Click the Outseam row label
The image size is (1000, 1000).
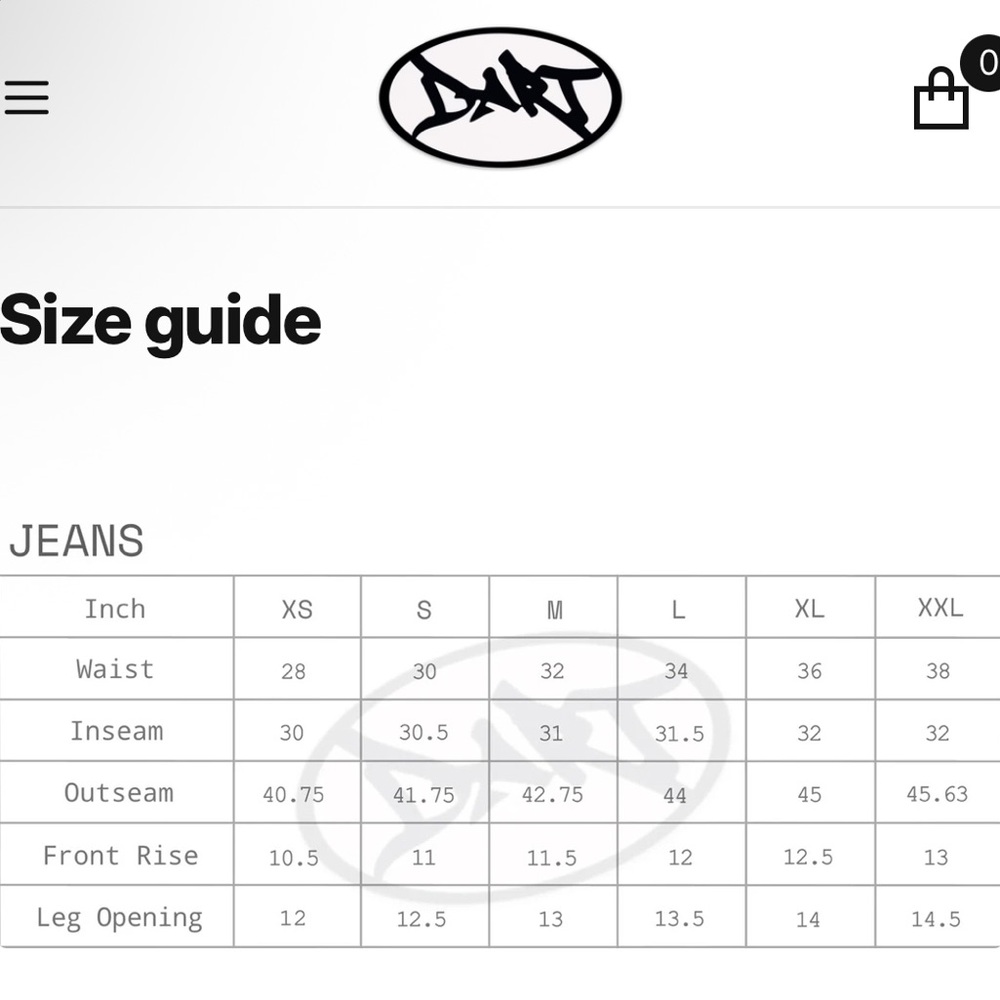click(x=118, y=793)
